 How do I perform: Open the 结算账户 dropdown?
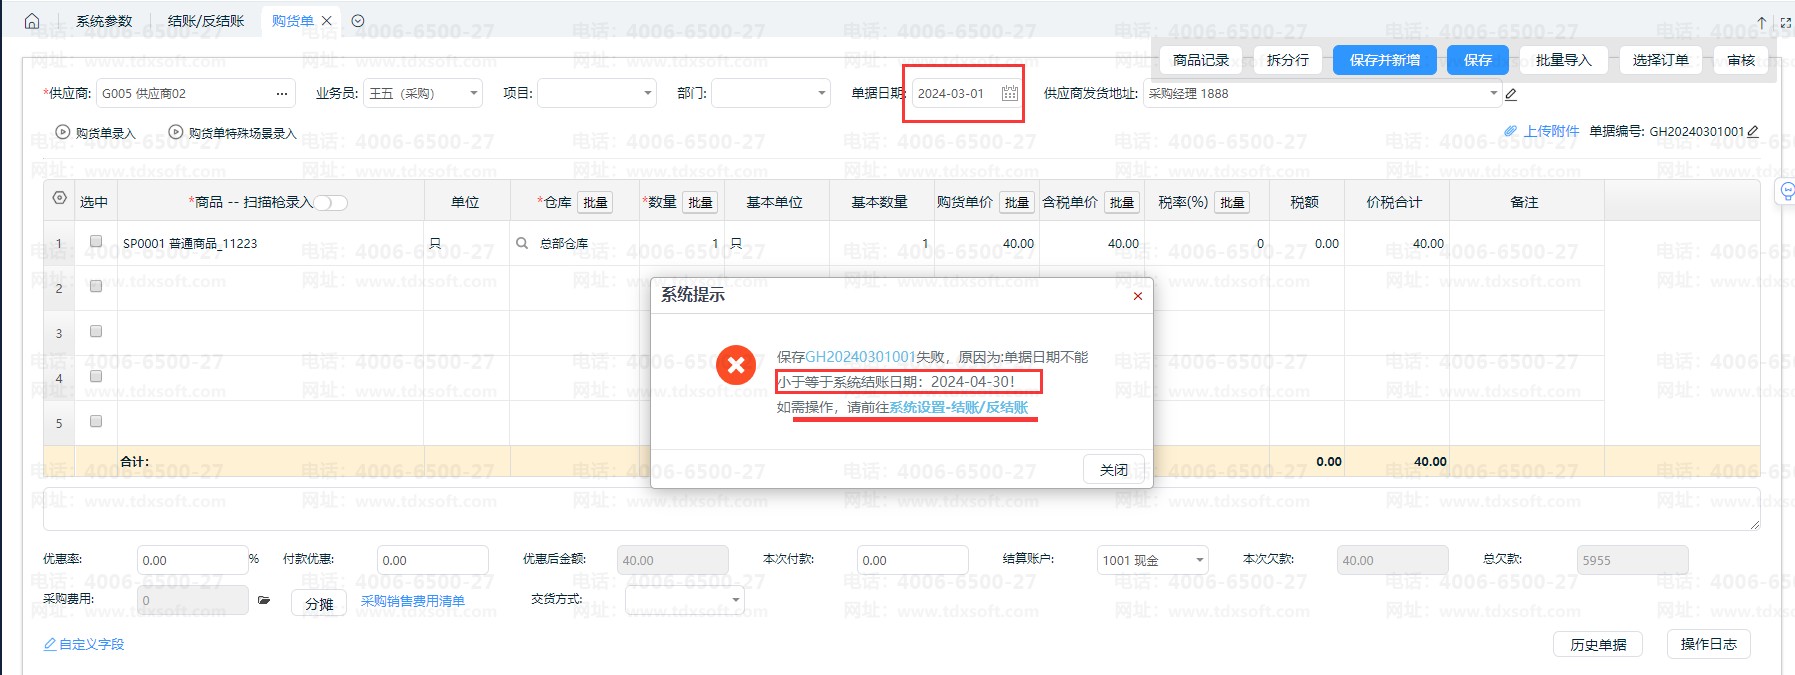click(1199, 560)
